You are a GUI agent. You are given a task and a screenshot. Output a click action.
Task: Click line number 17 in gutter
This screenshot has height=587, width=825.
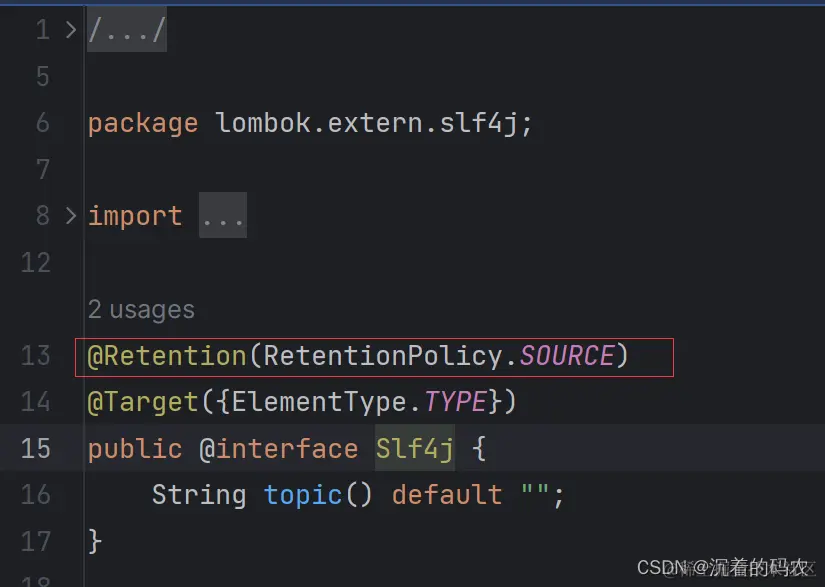pos(36,541)
